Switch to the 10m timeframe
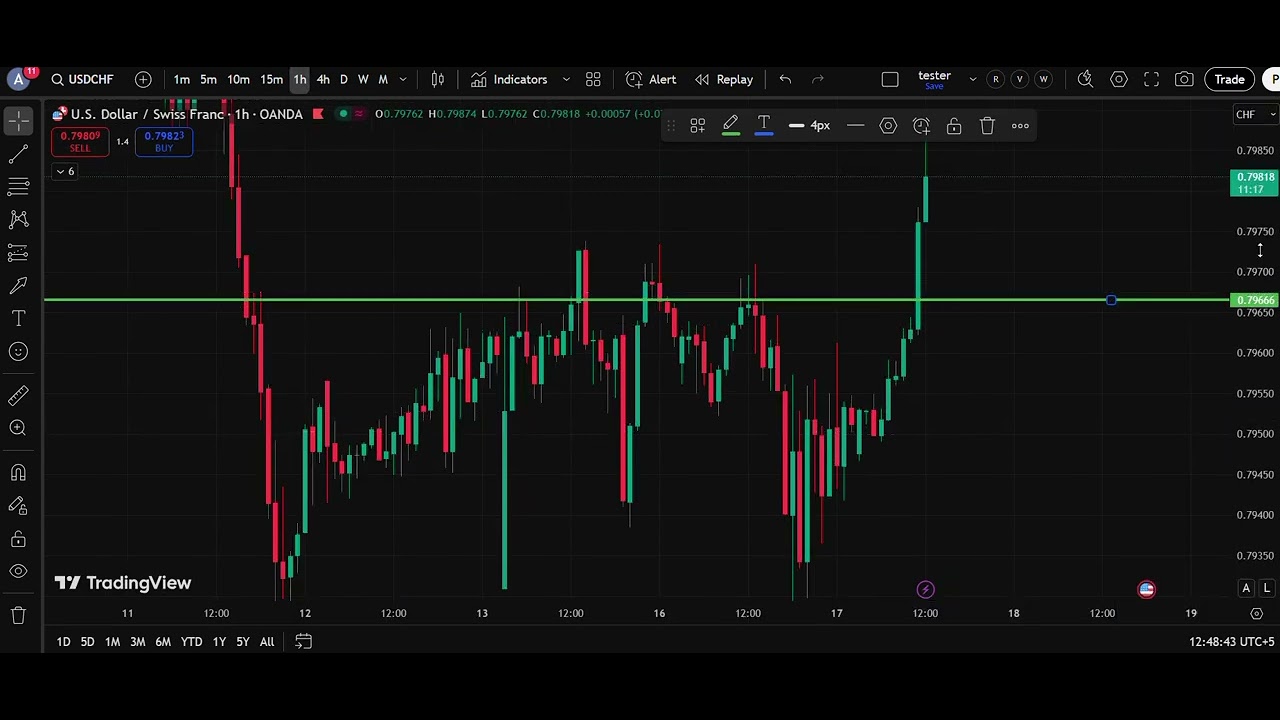The width and height of the screenshot is (1280, 720). (238, 80)
